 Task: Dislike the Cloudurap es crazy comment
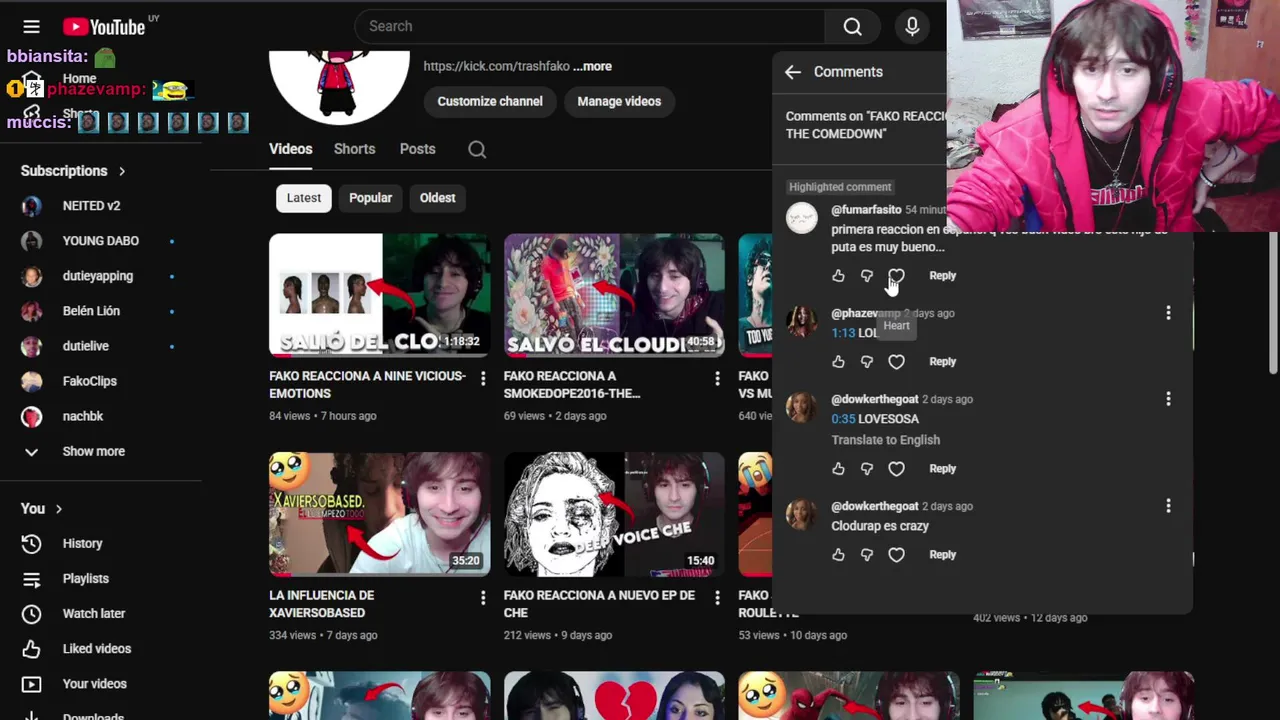point(867,555)
